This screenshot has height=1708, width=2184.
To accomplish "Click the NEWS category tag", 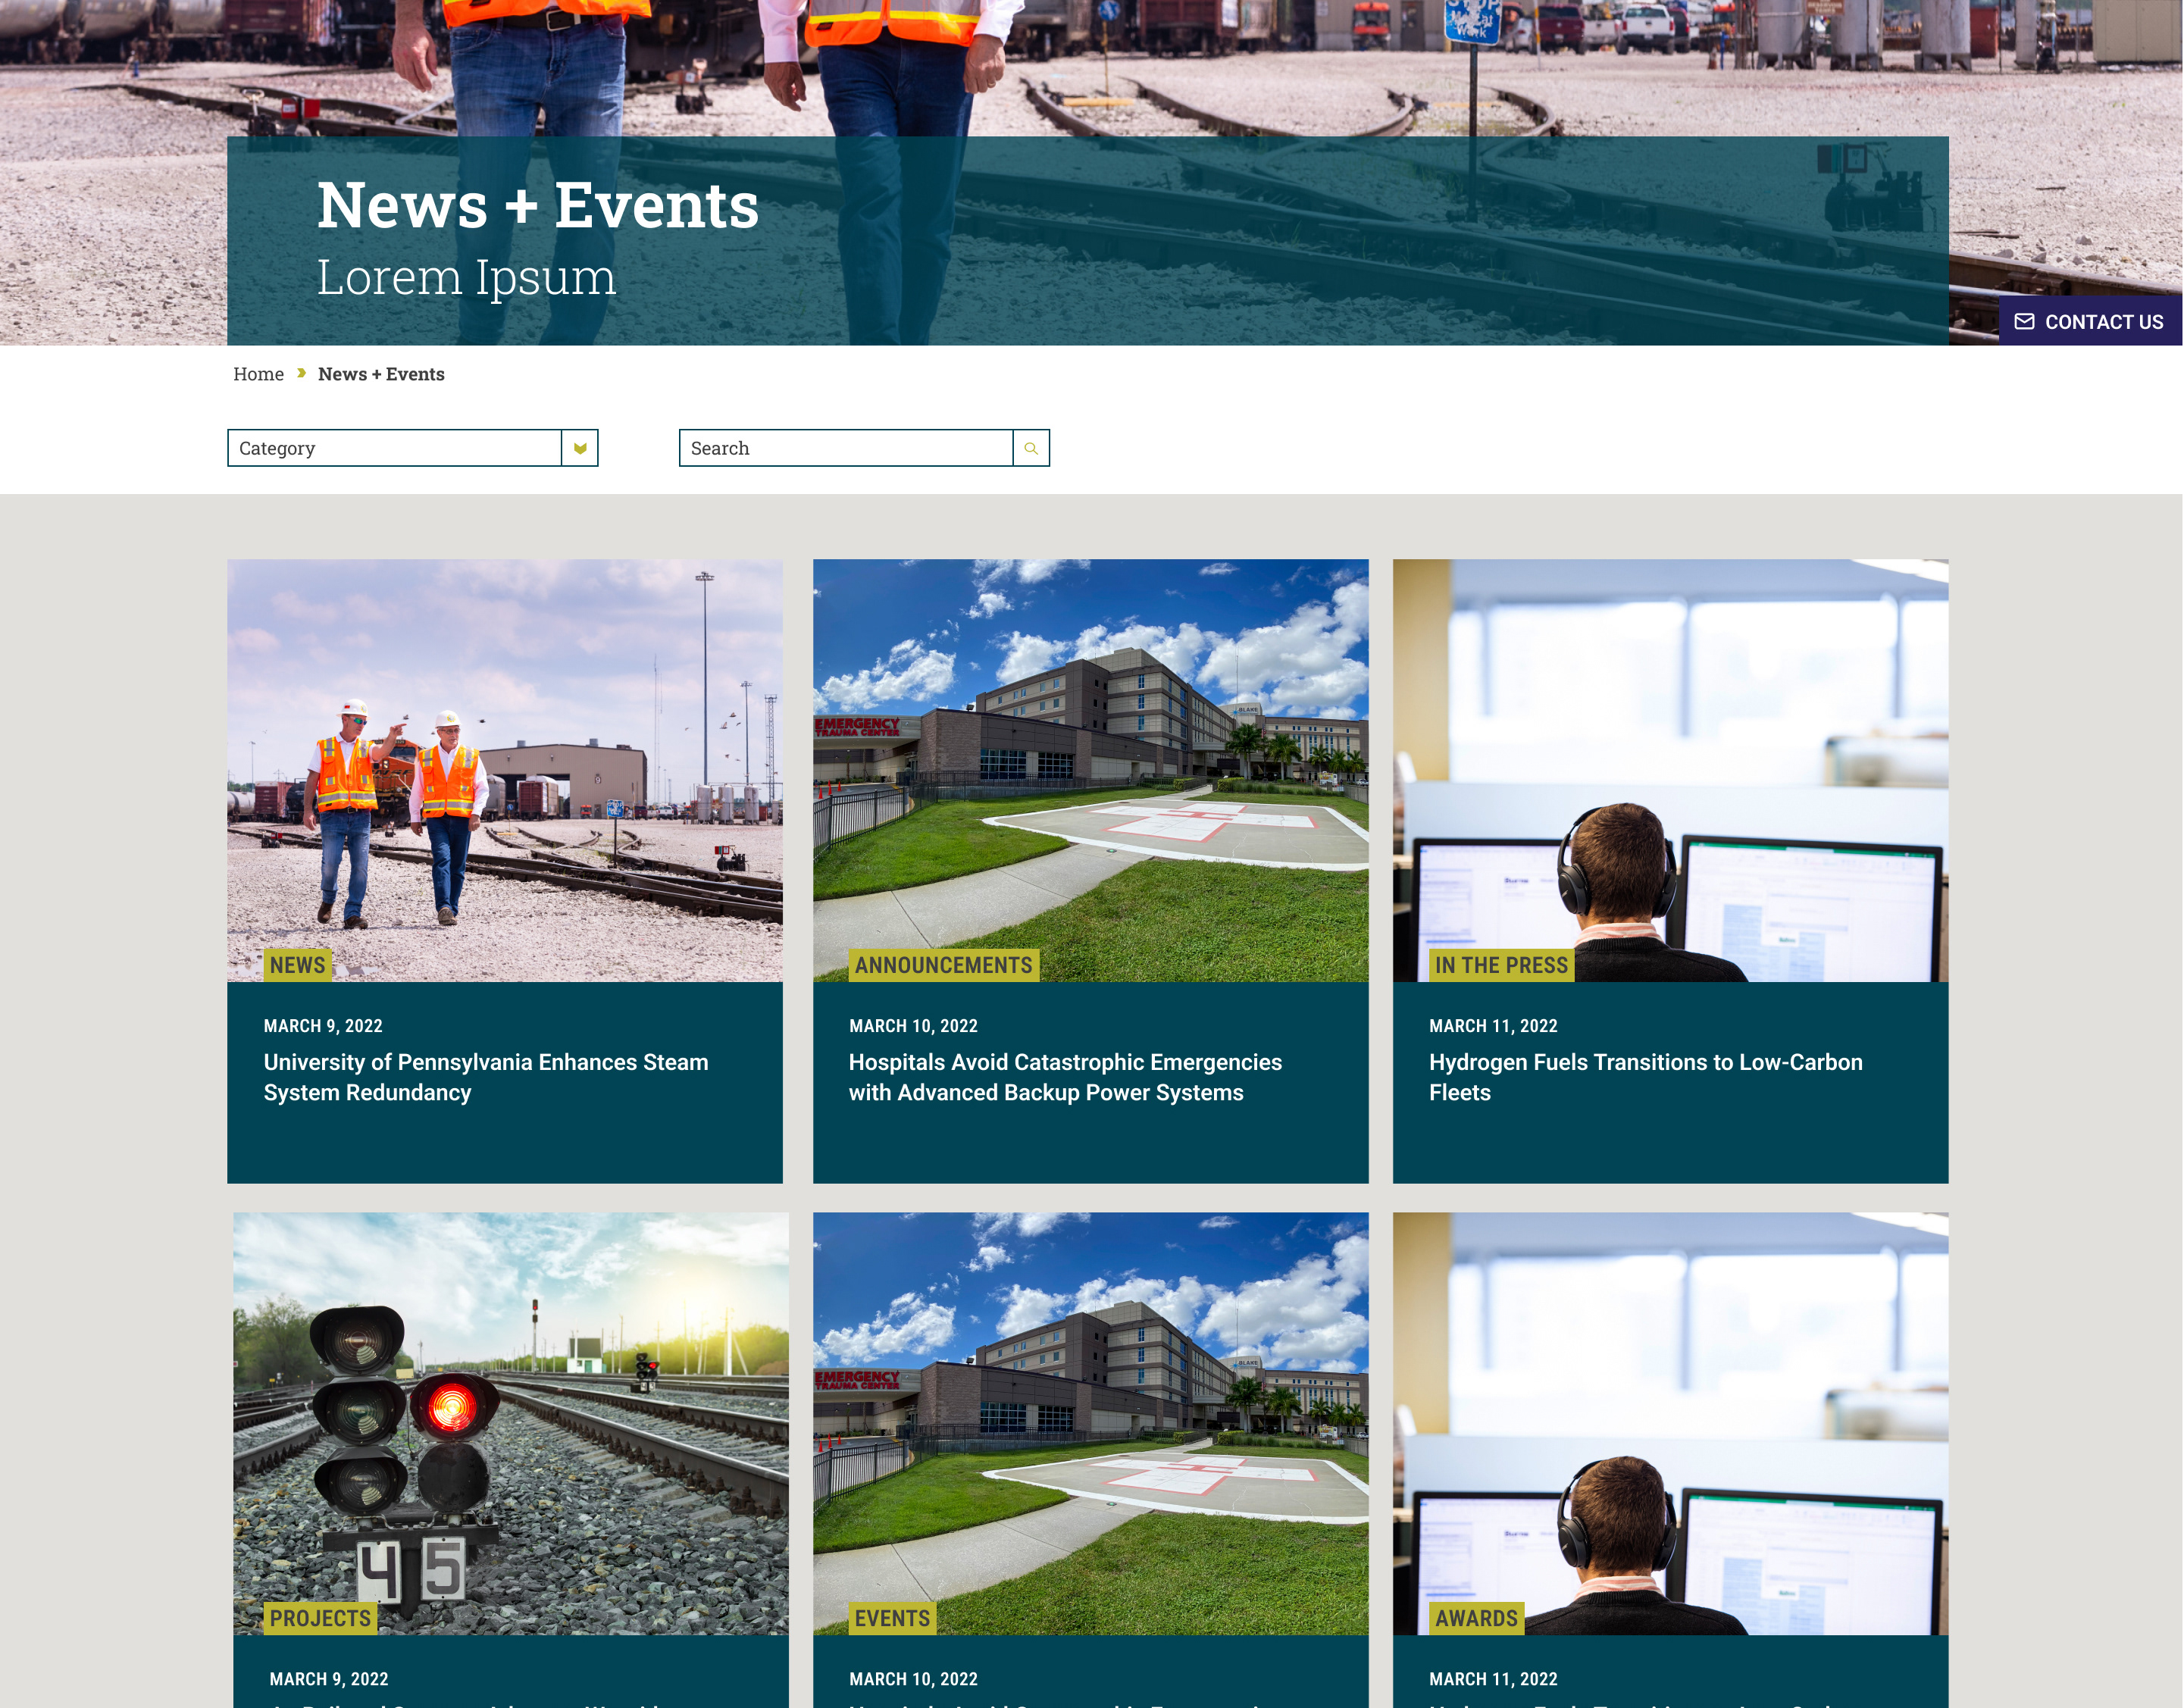I will coord(297,965).
